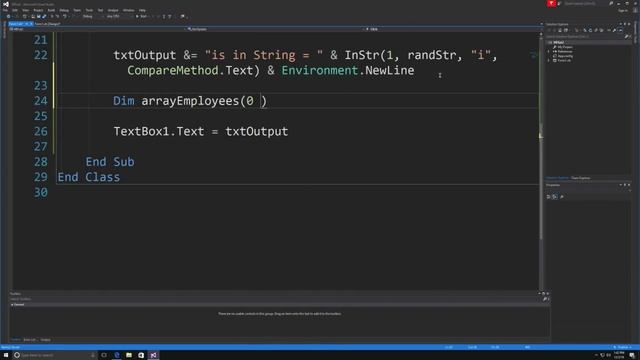640x360 pixels.
Task: Open Microsoft Edge from the taskbar
Action: click(117, 355)
